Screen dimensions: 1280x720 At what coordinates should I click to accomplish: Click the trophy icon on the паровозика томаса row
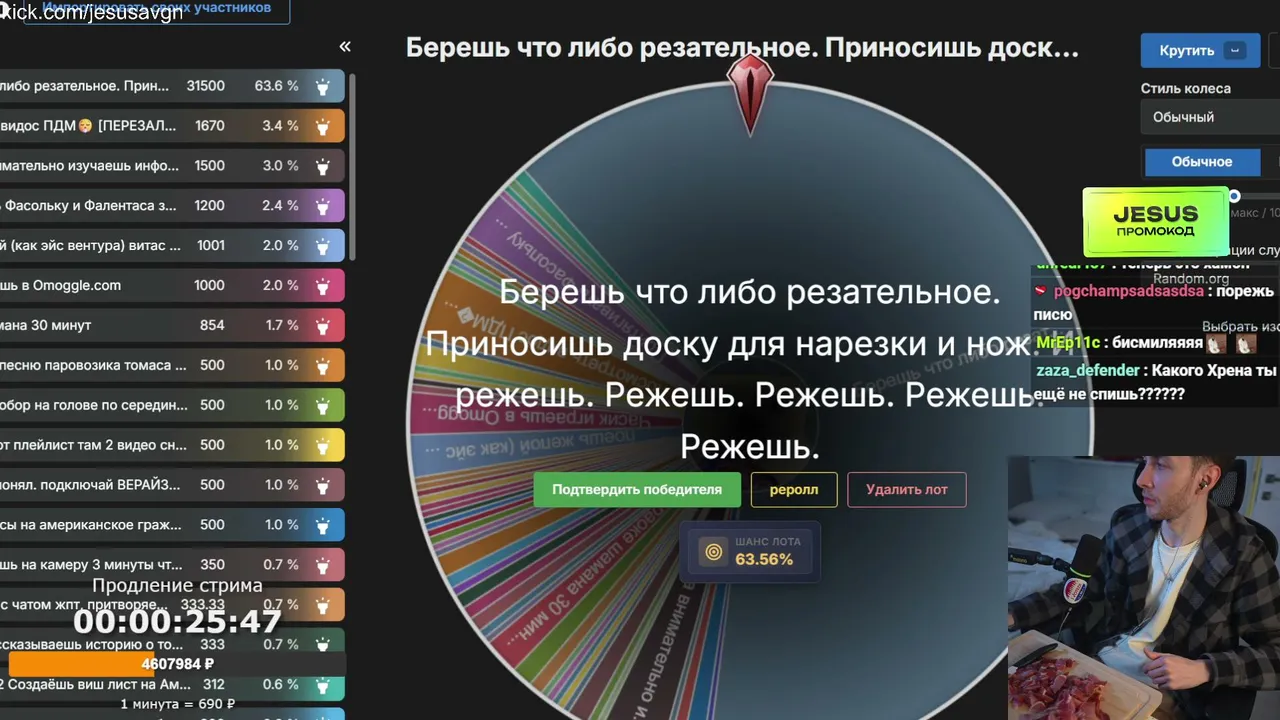(x=323, y=366)
